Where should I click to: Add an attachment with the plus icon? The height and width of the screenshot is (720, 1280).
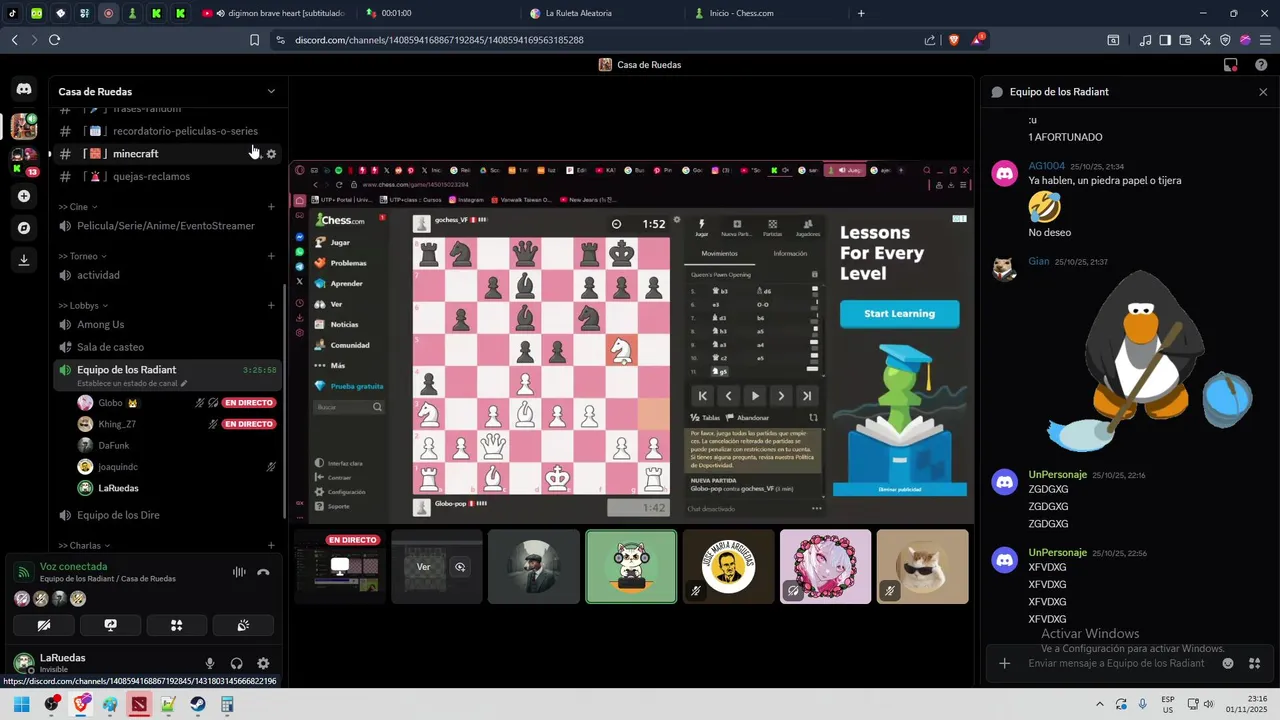[1005, 663]
